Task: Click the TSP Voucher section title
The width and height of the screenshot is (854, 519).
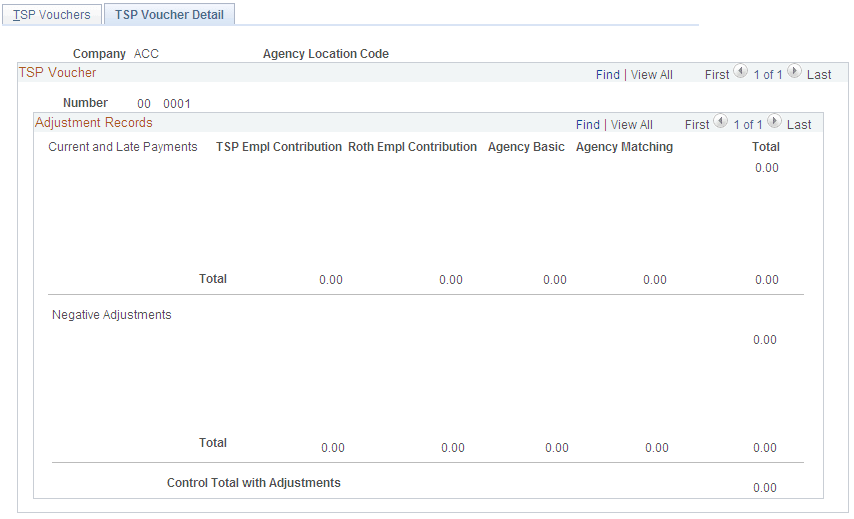Action: point(57,72)
